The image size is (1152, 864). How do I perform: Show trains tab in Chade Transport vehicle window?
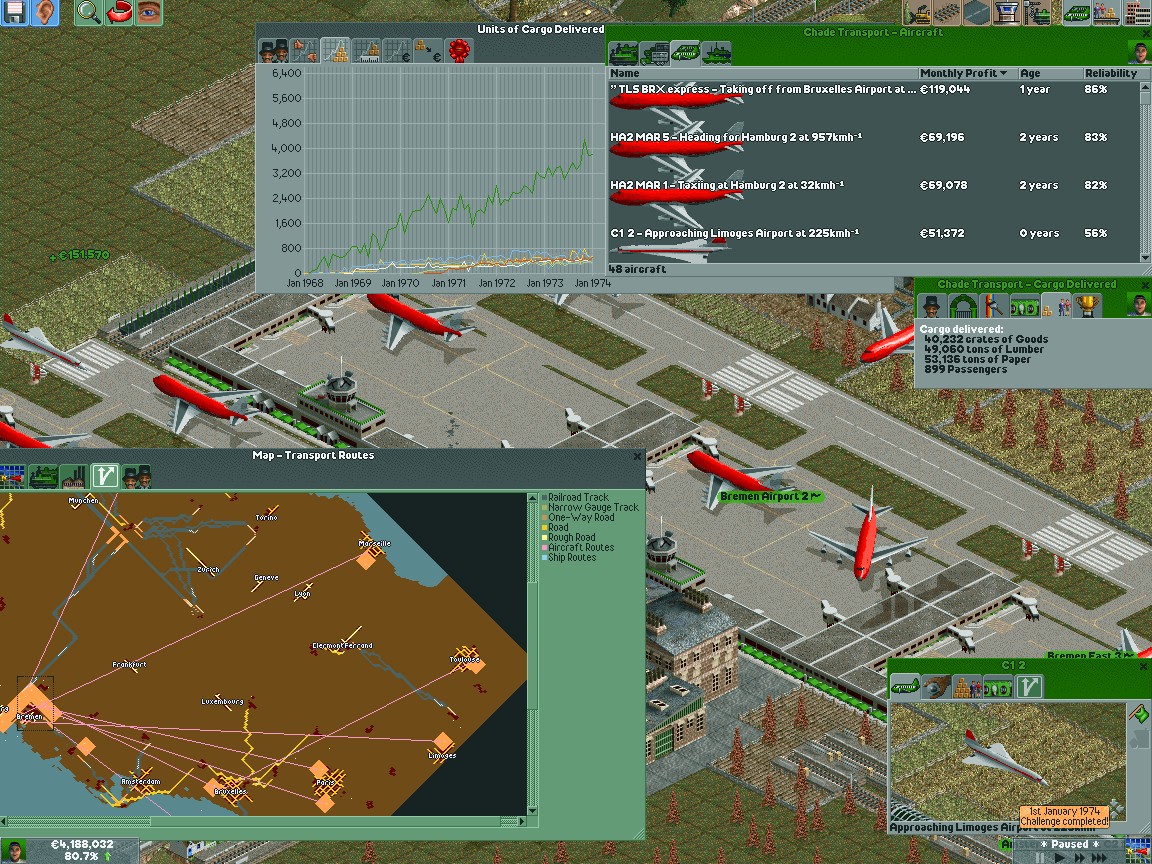[623, 53]
